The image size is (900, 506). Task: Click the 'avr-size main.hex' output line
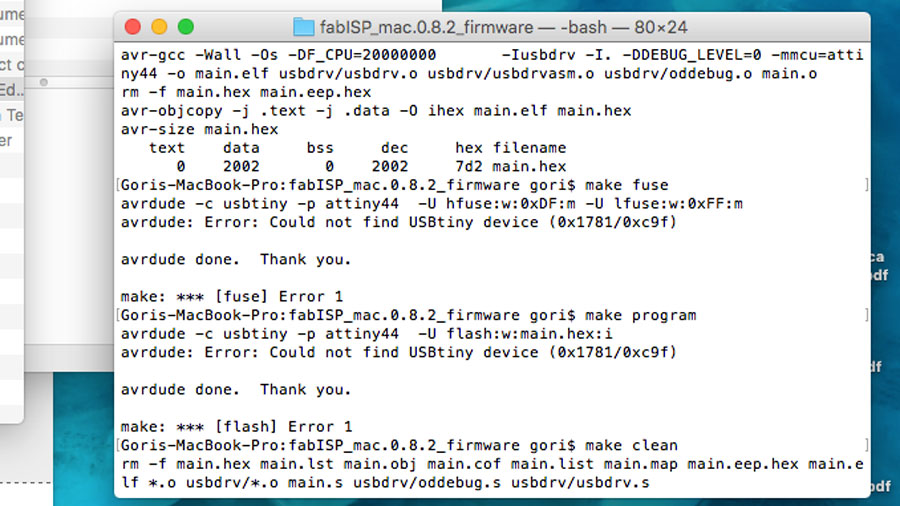[x=199, y=129]
